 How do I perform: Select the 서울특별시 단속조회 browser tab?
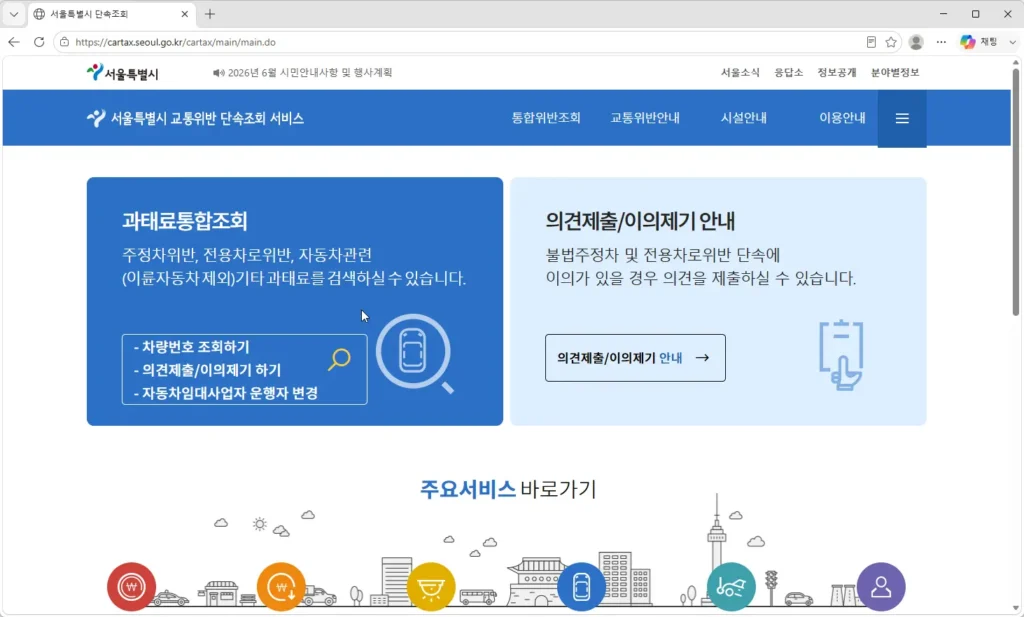pyautogui.click(x=112, y=14)
